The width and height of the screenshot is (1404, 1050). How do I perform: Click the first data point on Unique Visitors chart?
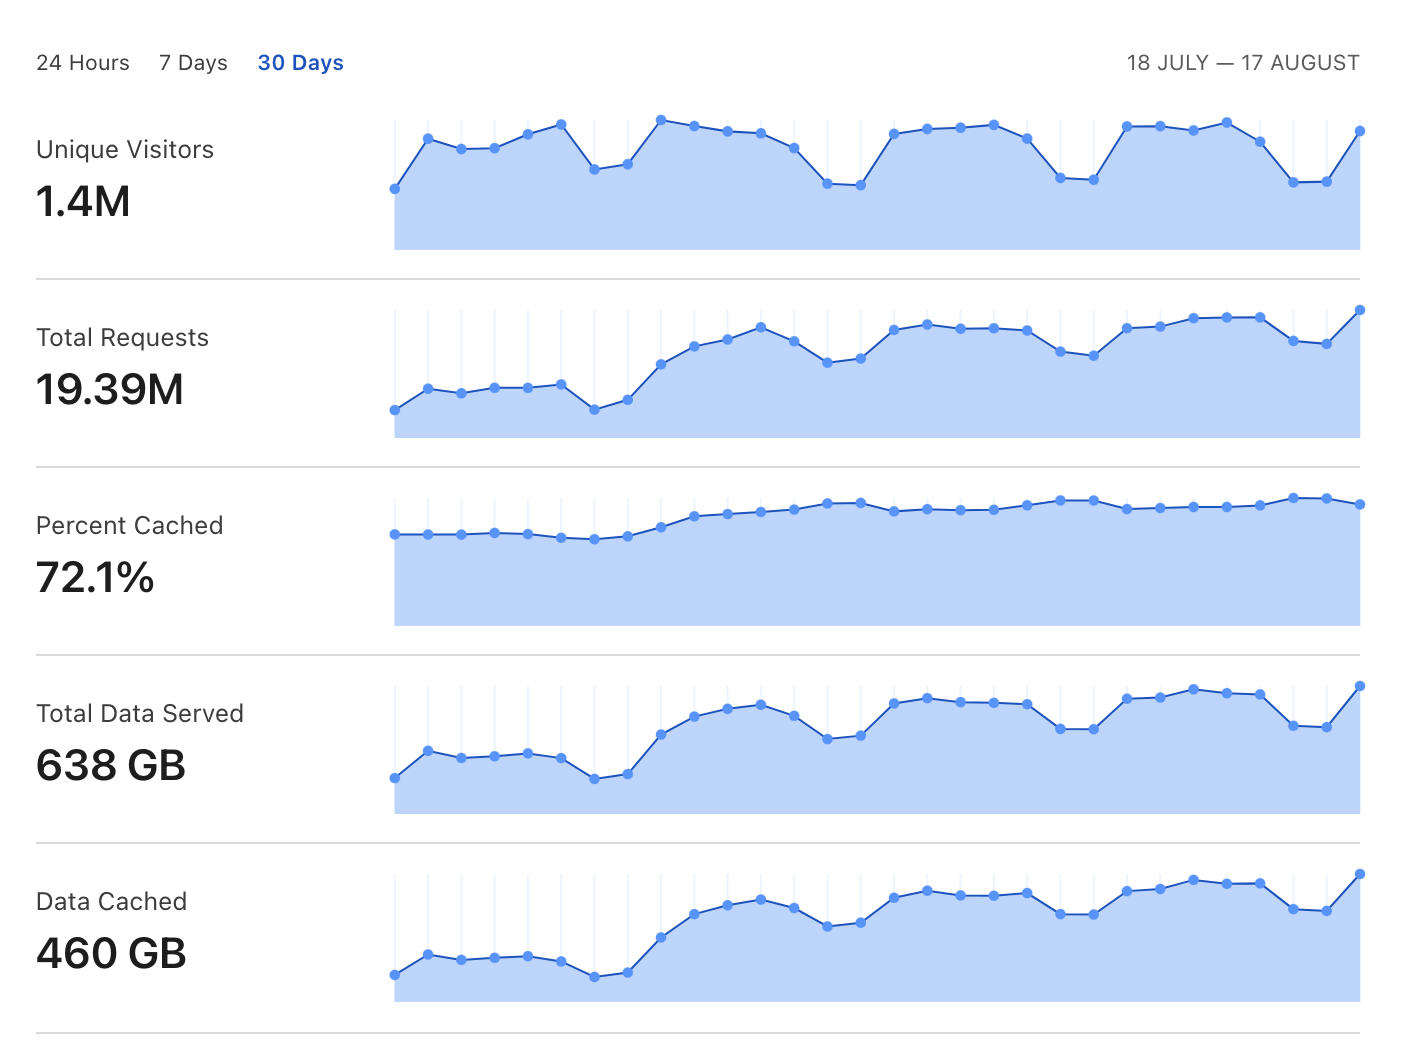click(395, 189)
